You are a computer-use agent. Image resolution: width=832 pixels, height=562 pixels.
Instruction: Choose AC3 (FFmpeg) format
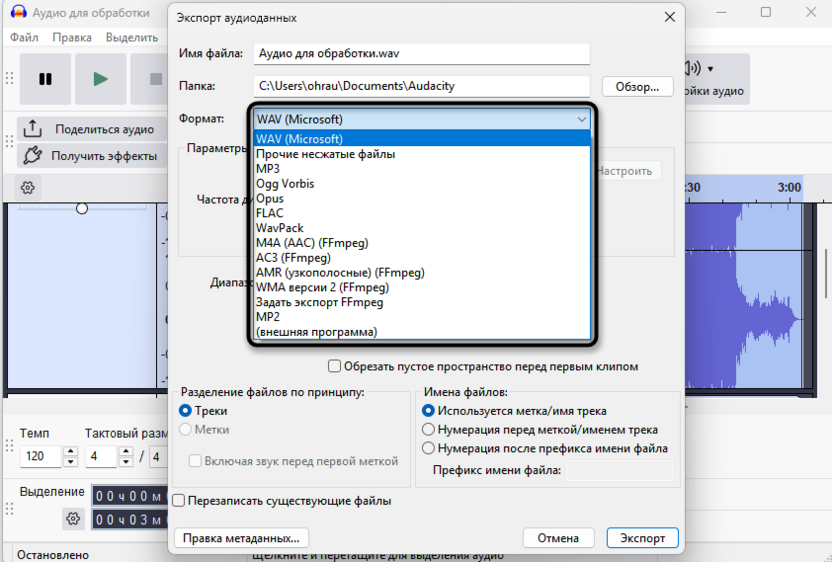pos(422,258)
